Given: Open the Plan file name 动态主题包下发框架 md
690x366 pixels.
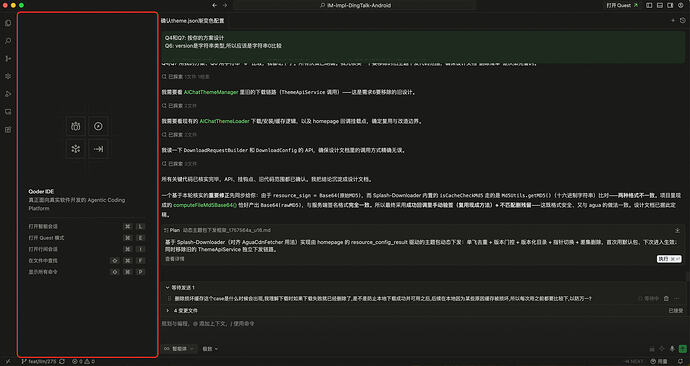Looking at the screenshot, I should 227,230.
